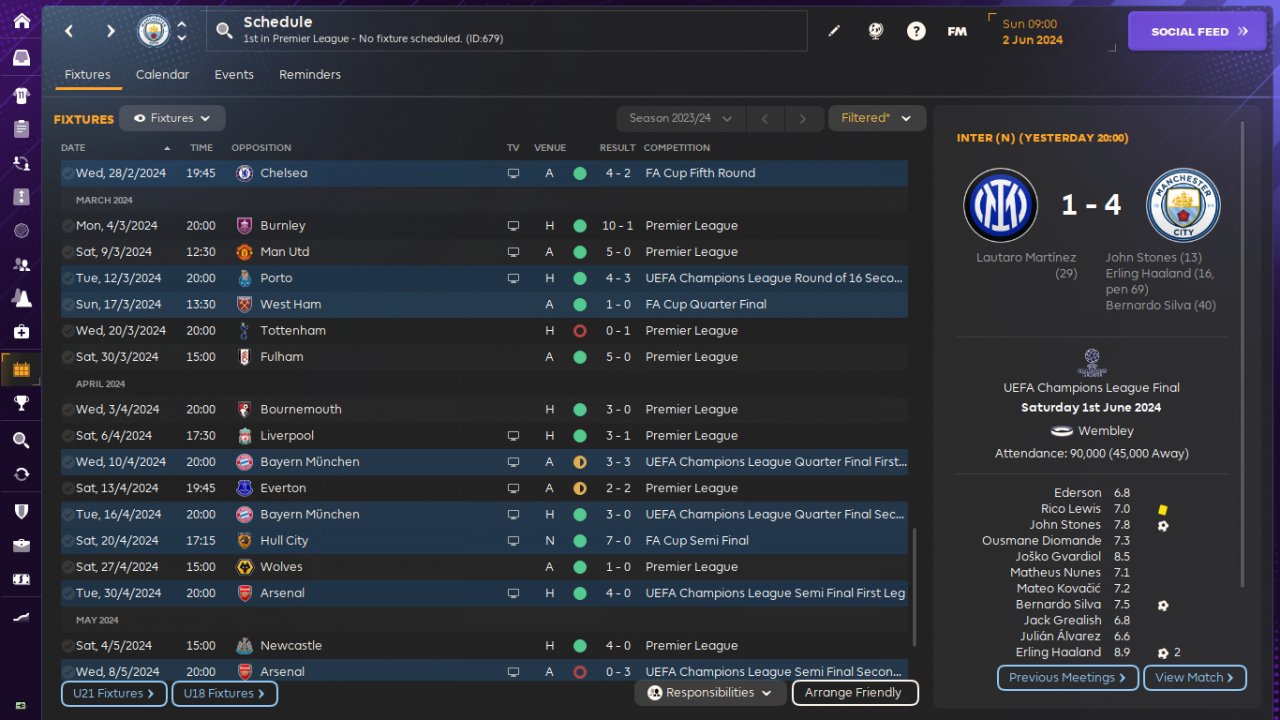The height and width of the screenshot is (720, 1280).
Task: Open Club Info shield icon in sidebar
Action: [x=21, y=511]
